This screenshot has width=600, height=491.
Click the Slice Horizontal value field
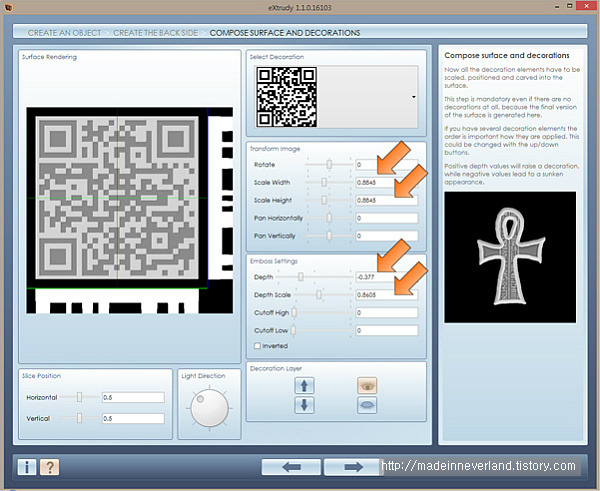pos(133,397)
